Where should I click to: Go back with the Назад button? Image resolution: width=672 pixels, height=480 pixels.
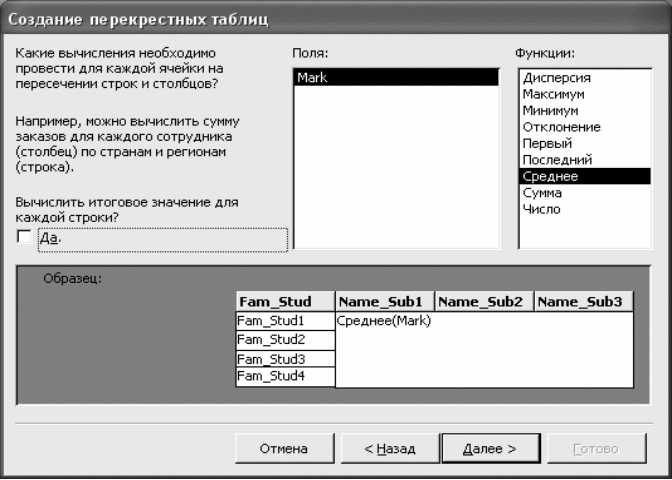point(390,448)
